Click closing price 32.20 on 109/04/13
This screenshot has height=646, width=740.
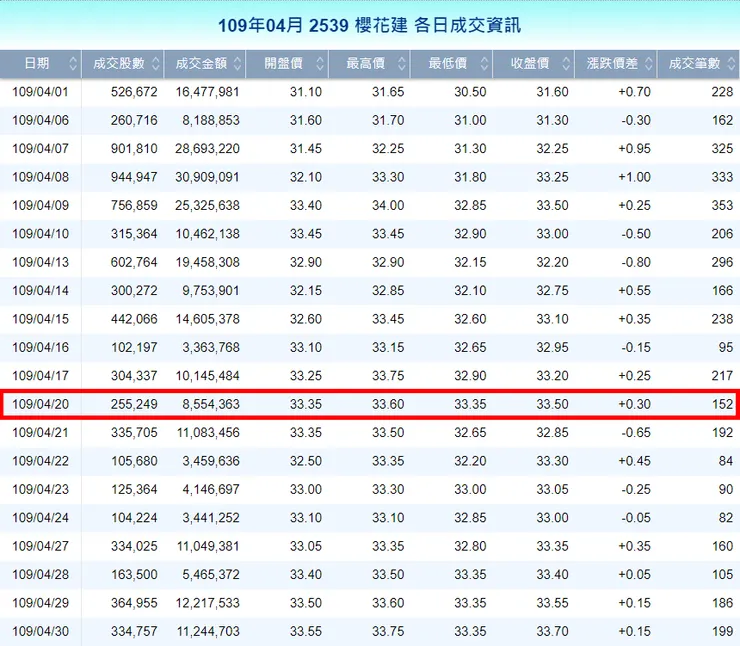click(552, 262)
